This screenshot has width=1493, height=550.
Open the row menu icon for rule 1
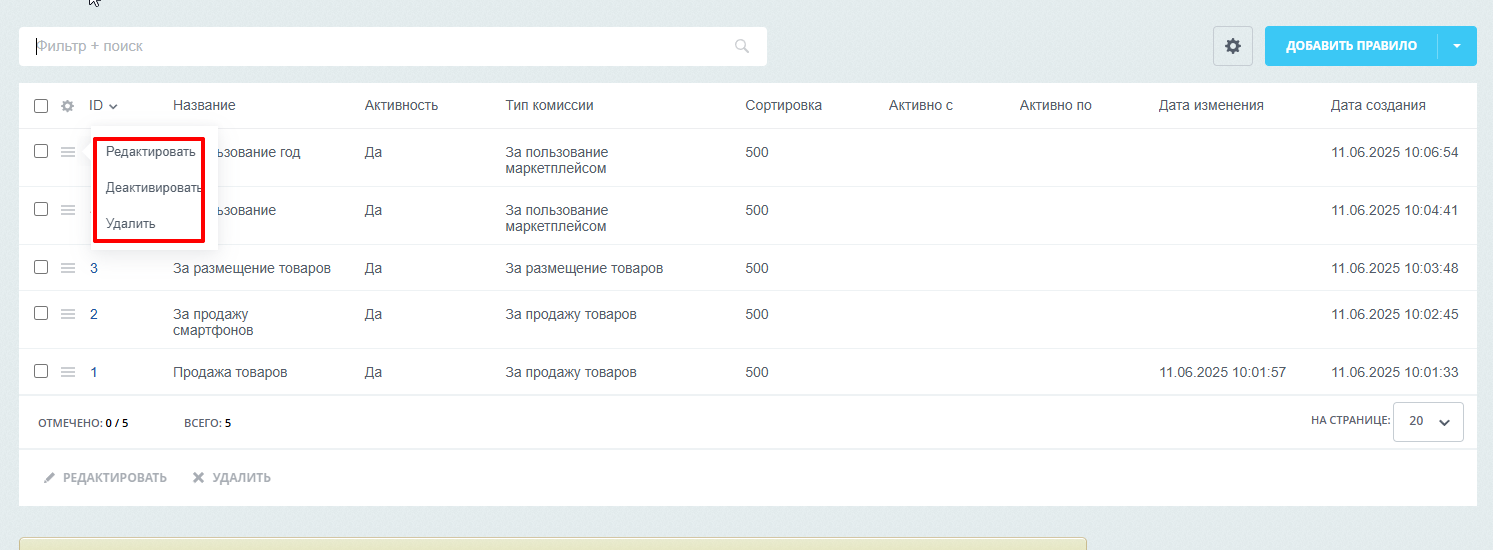68,372
